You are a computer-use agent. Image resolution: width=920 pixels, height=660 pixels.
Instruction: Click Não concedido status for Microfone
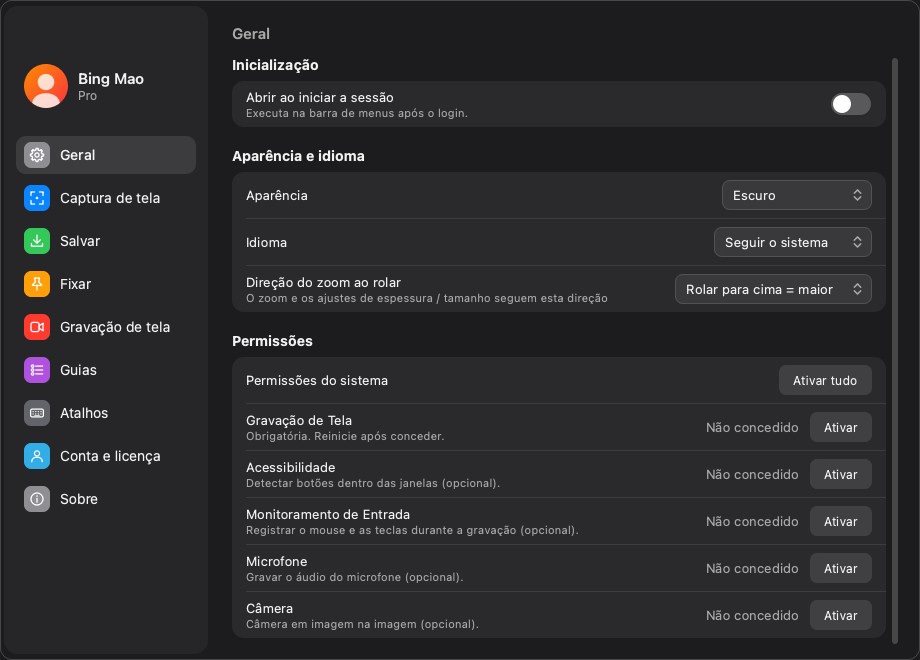(x=752, y=568)
